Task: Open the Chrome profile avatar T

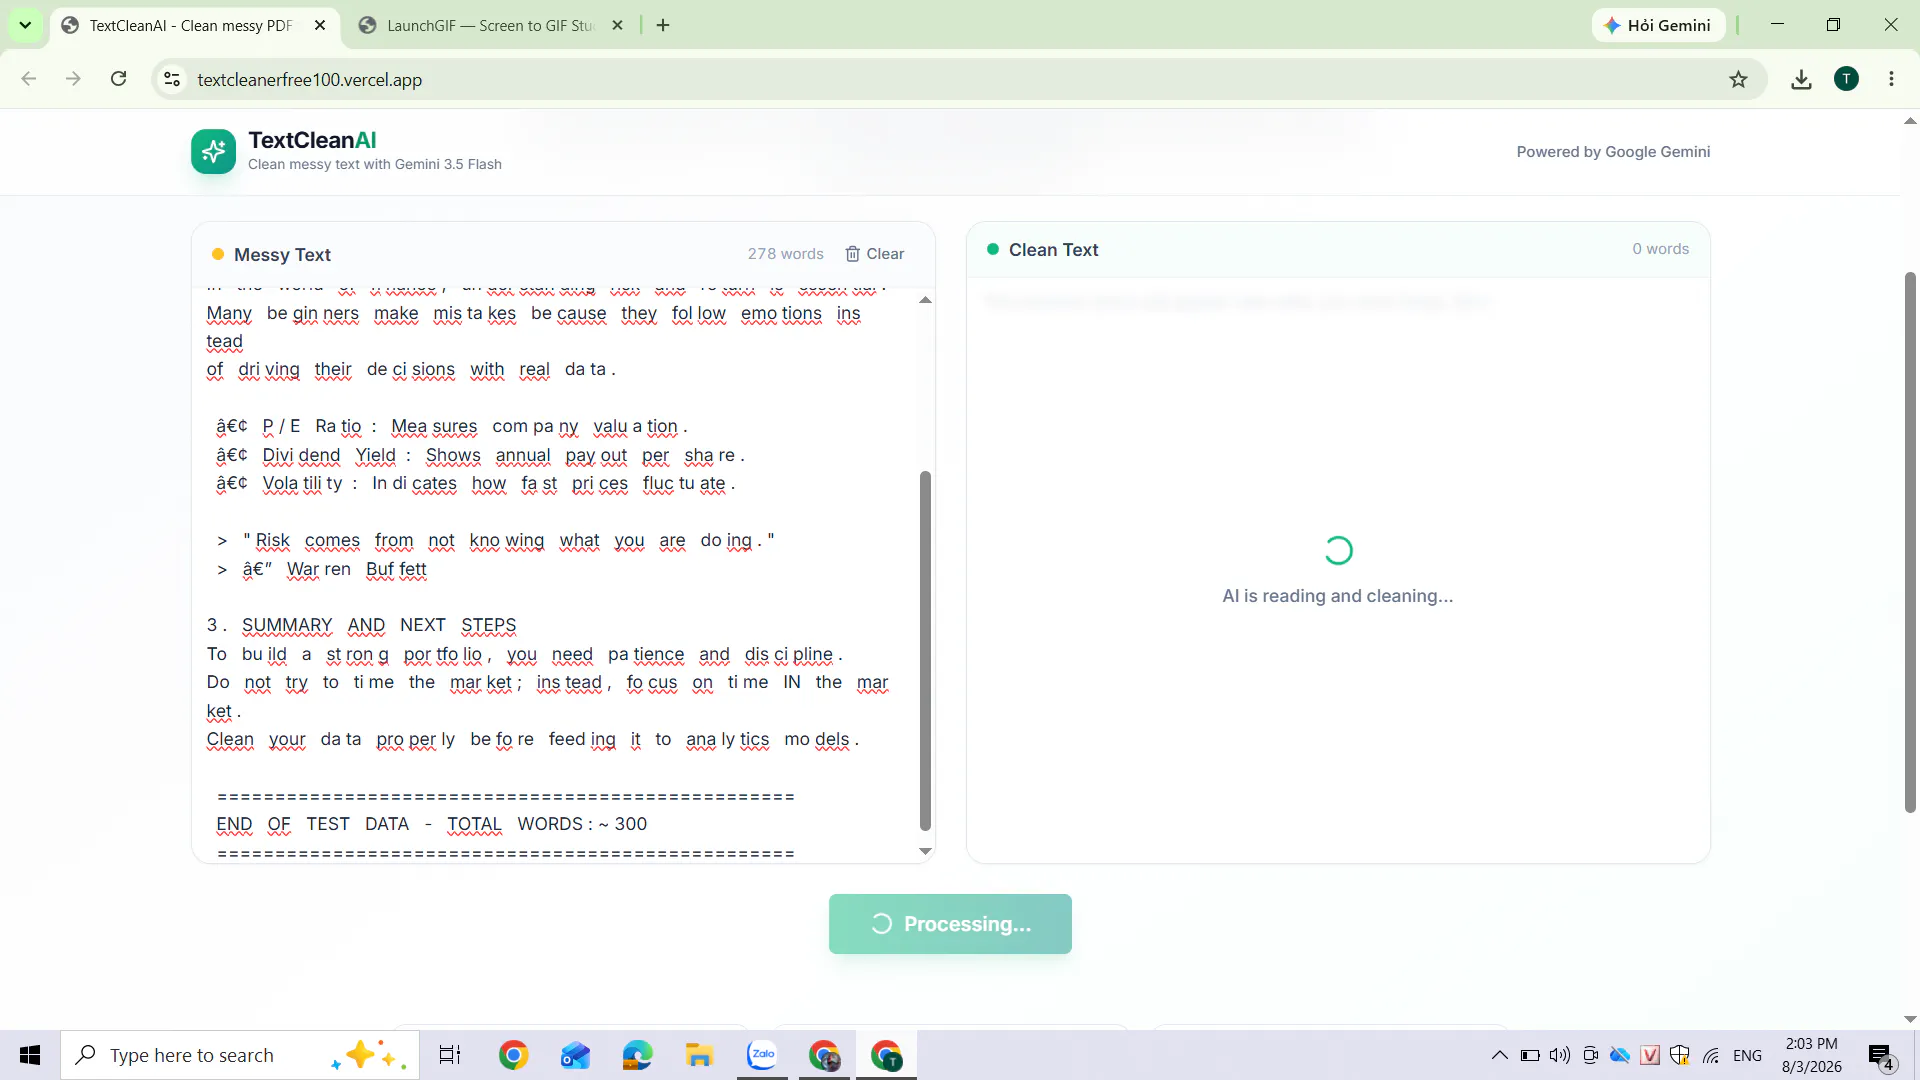Action: [1846, 79]
